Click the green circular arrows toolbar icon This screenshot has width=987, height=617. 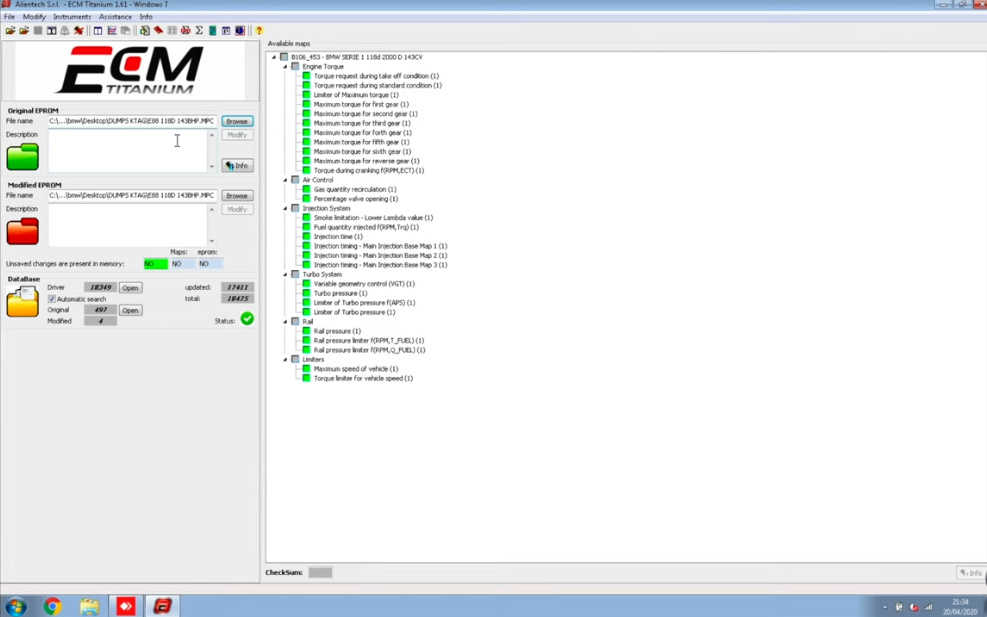(x=145, y=30)
